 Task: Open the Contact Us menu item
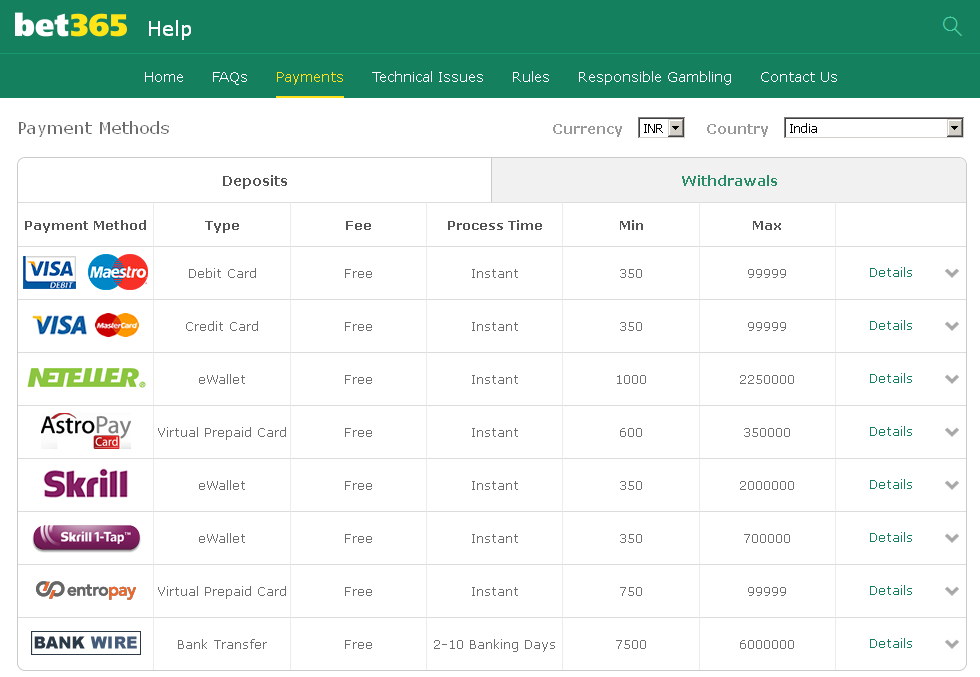pyautogui.click(x=798, y=77)
